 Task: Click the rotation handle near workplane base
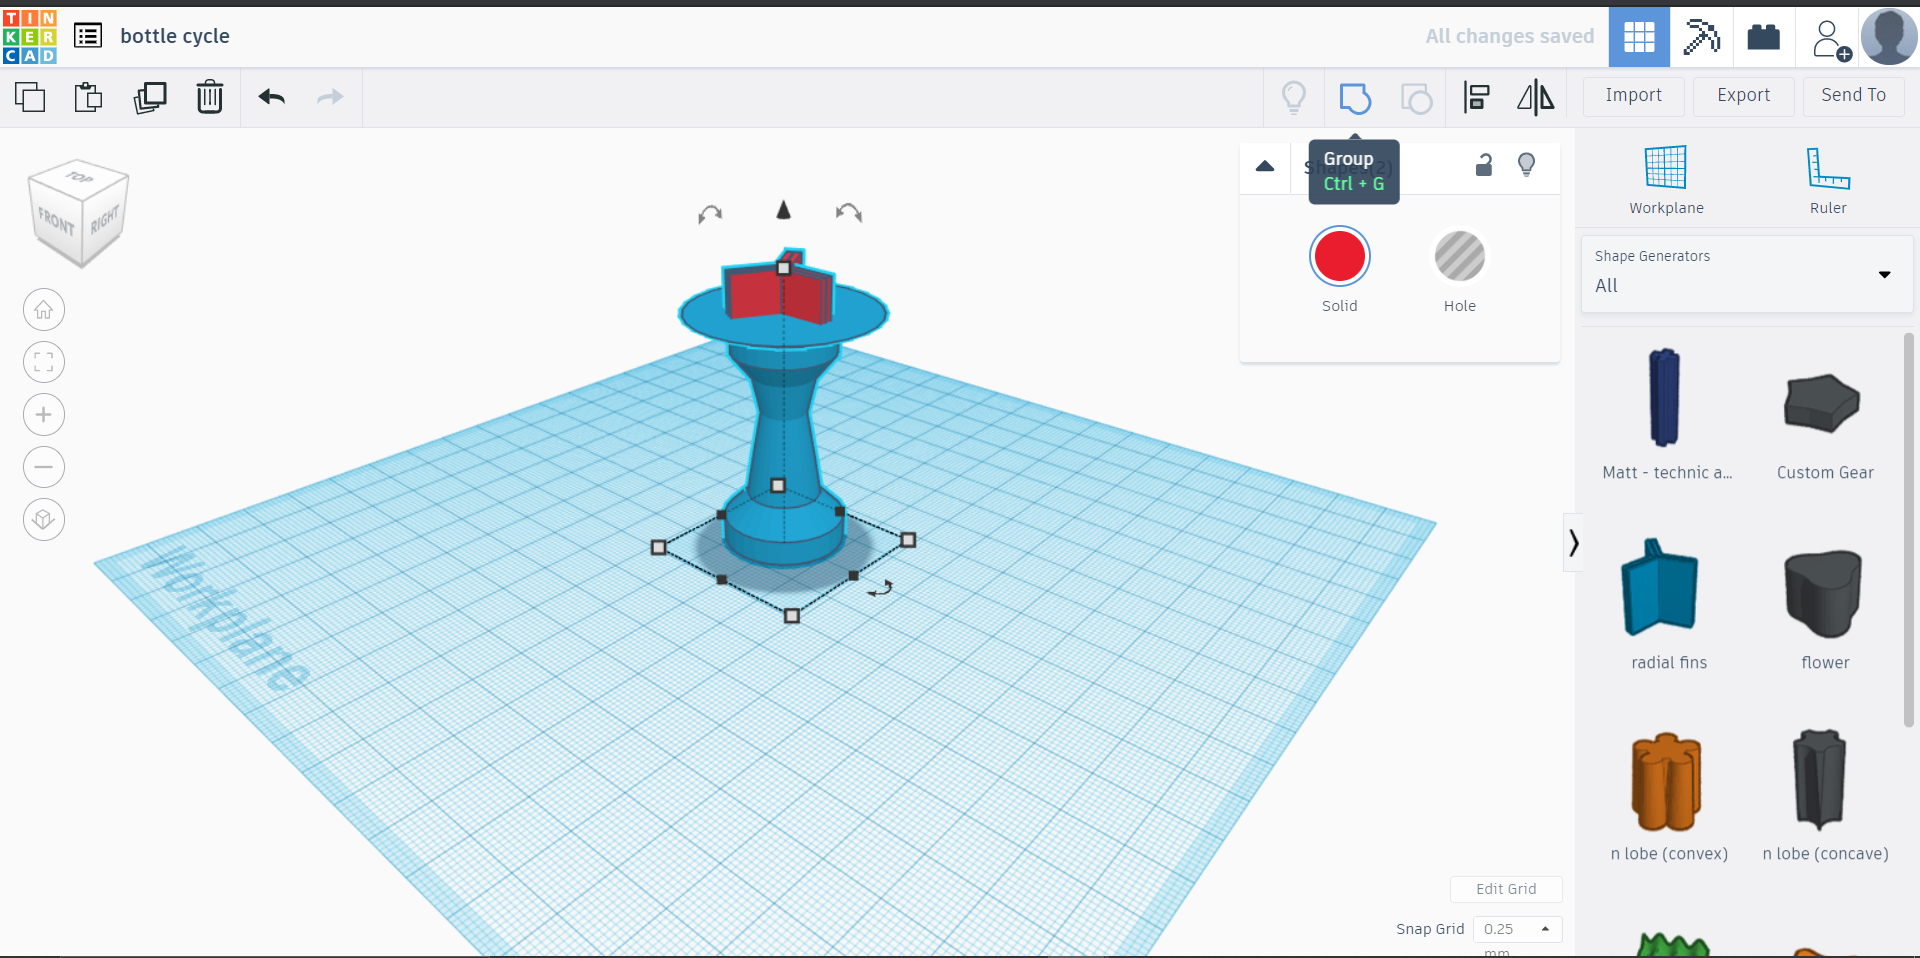click(880, 589)
